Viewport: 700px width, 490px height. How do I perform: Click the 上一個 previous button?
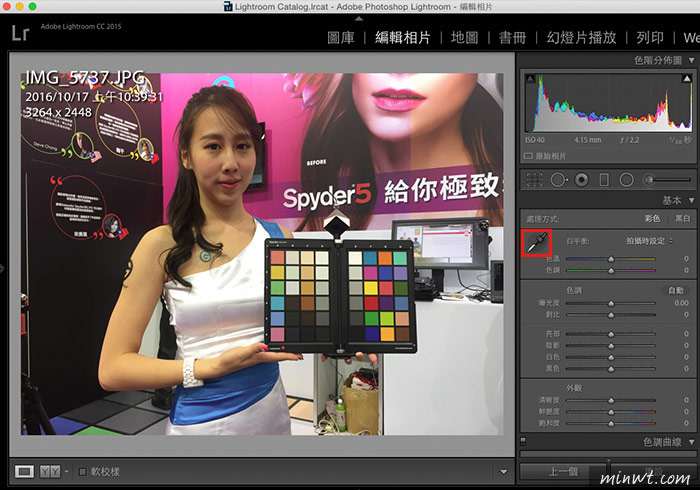[x=563, y=472]
